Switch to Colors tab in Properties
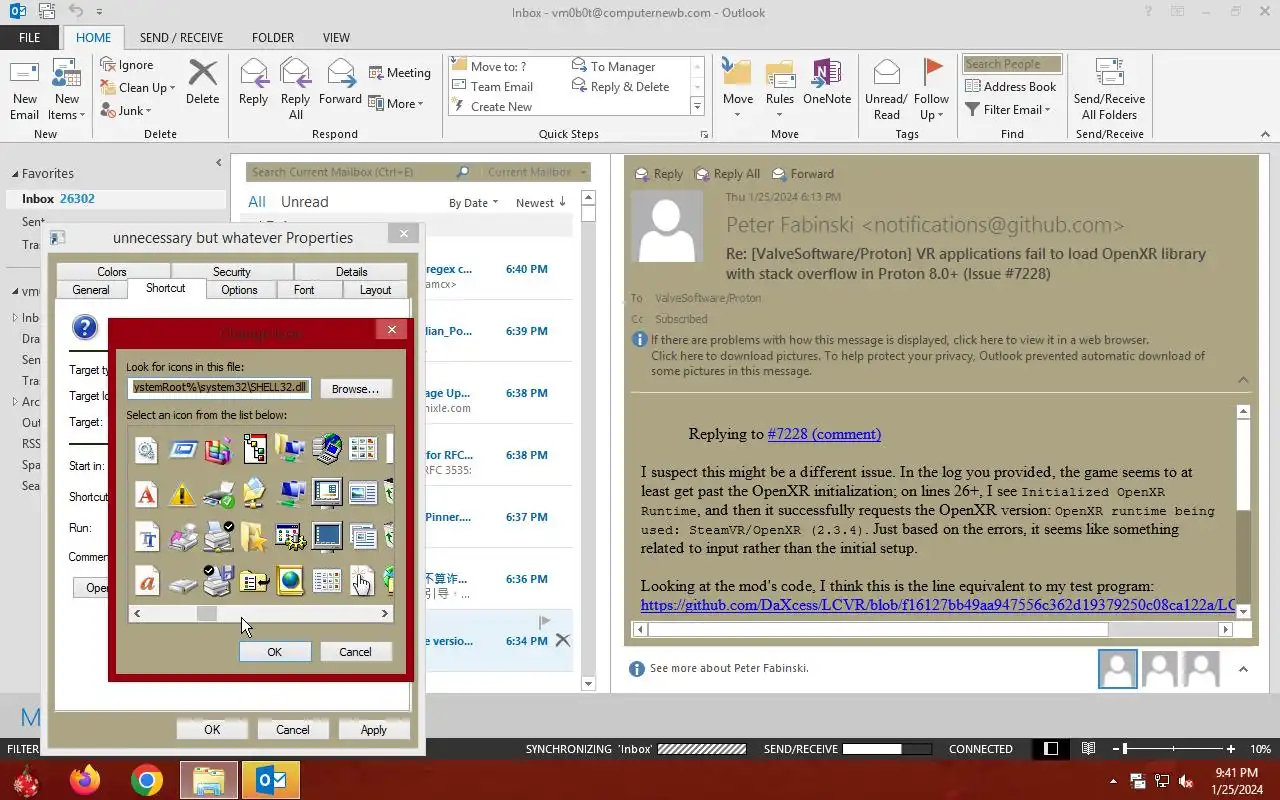The width and height of the screenshot is (1280, 800). 112,271
